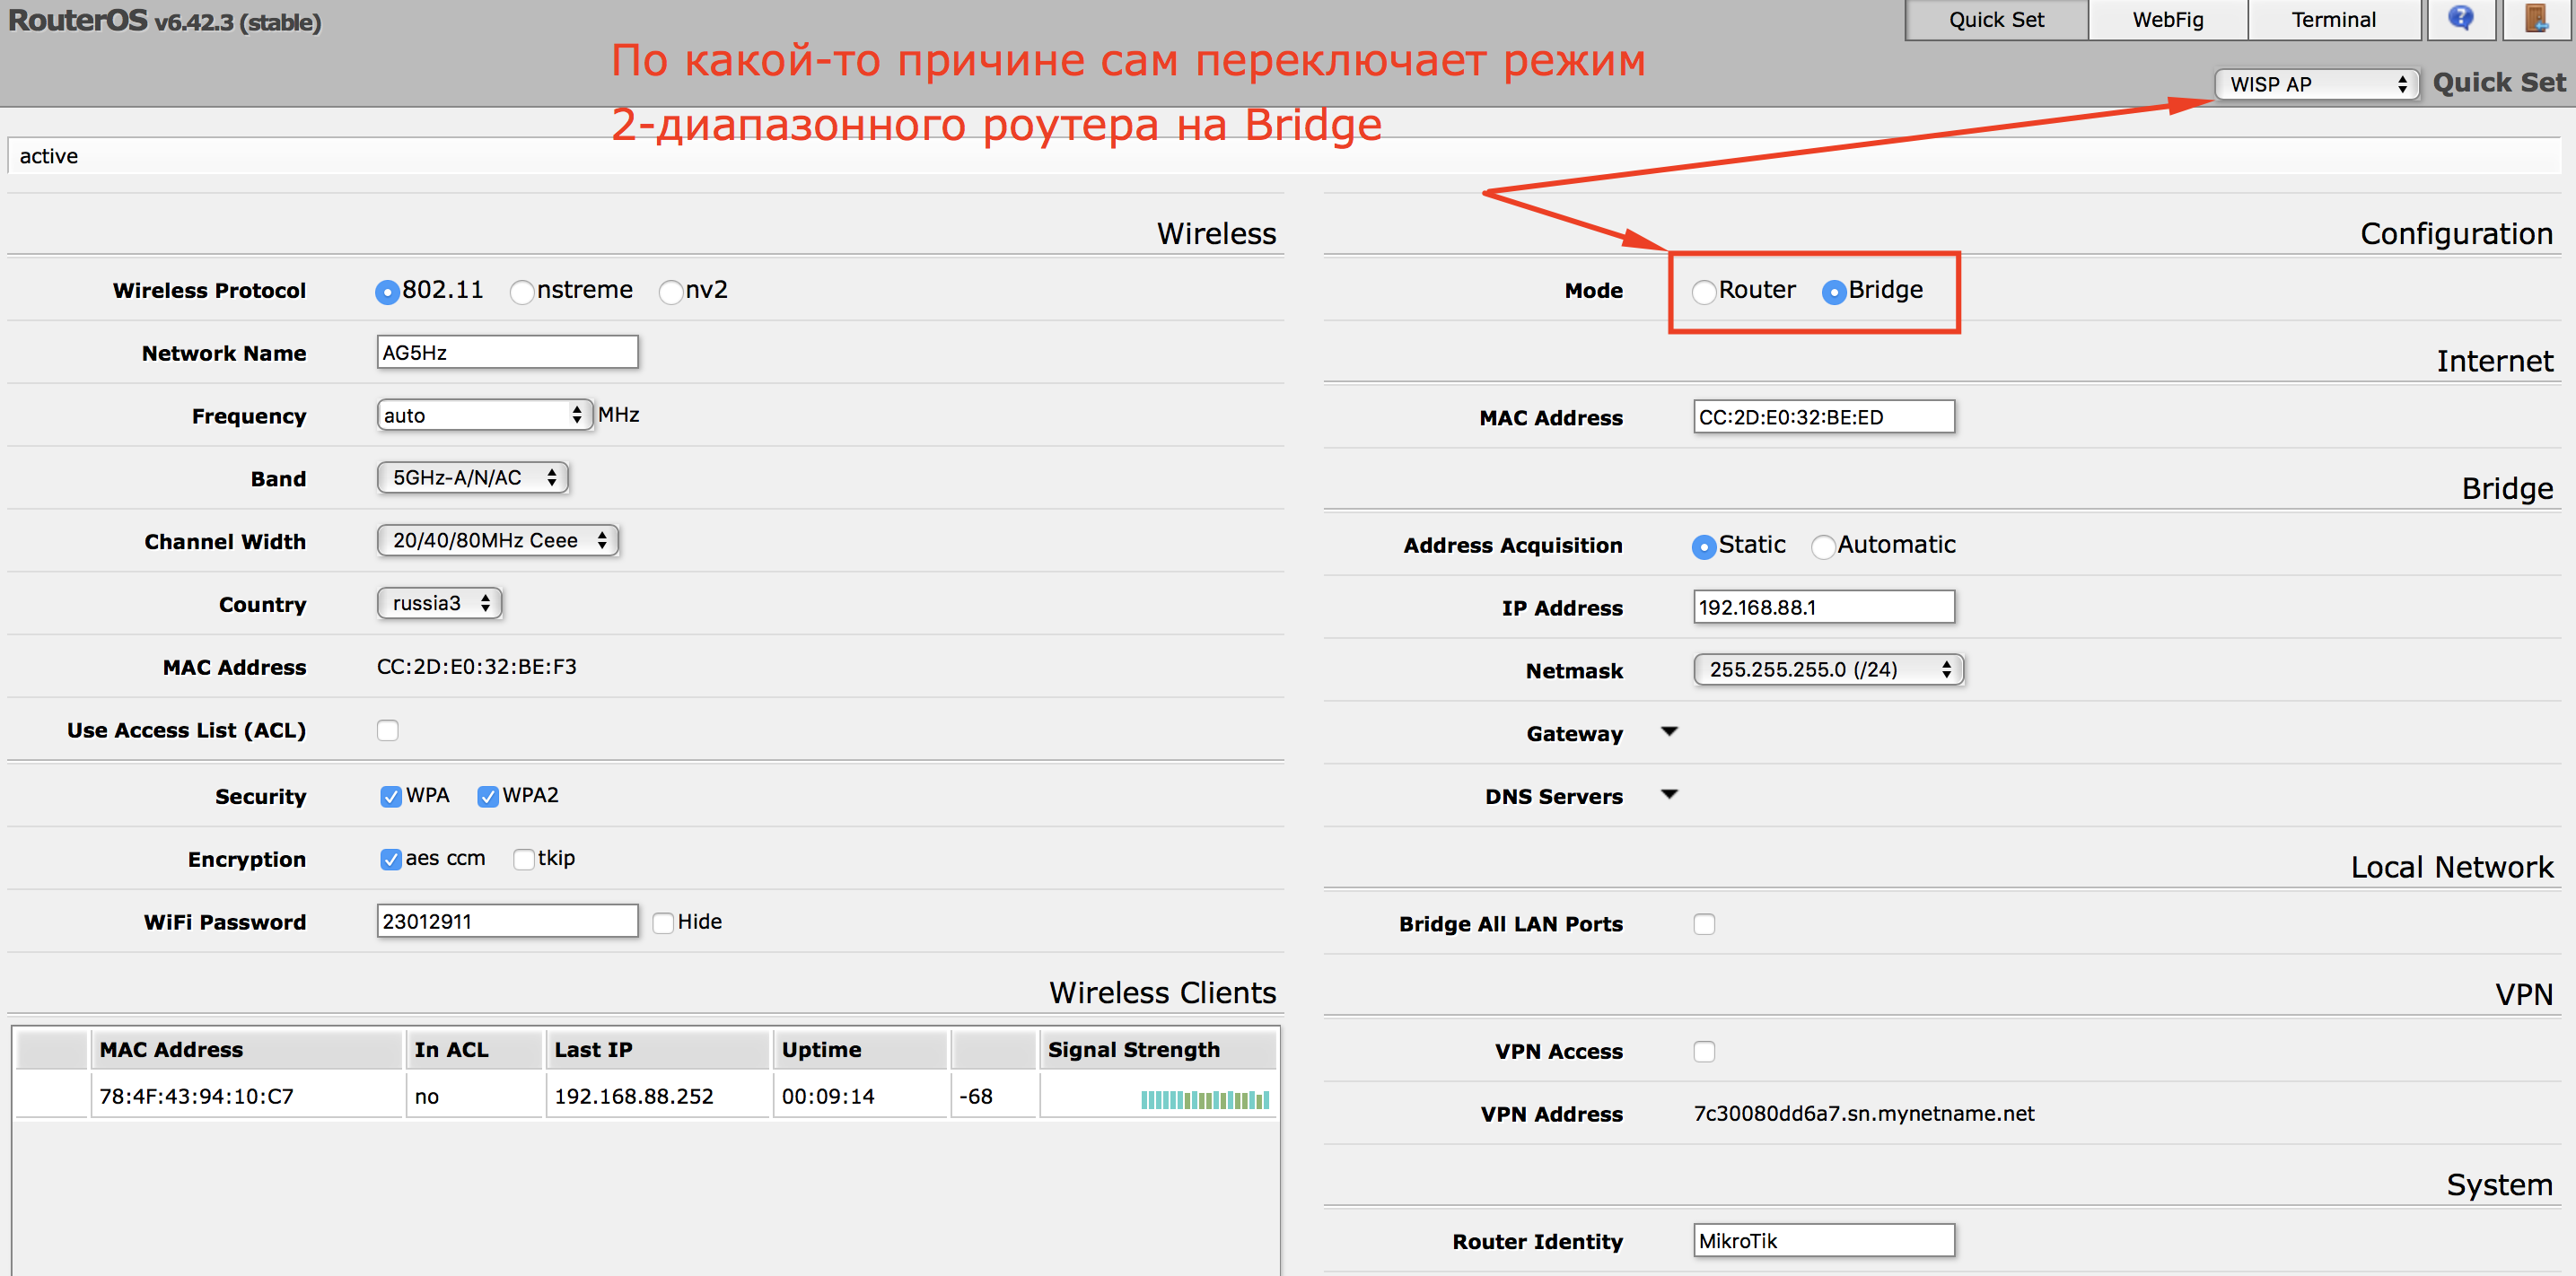
Task: Open the Terminal tab
Action: (x=2333, y=20)
